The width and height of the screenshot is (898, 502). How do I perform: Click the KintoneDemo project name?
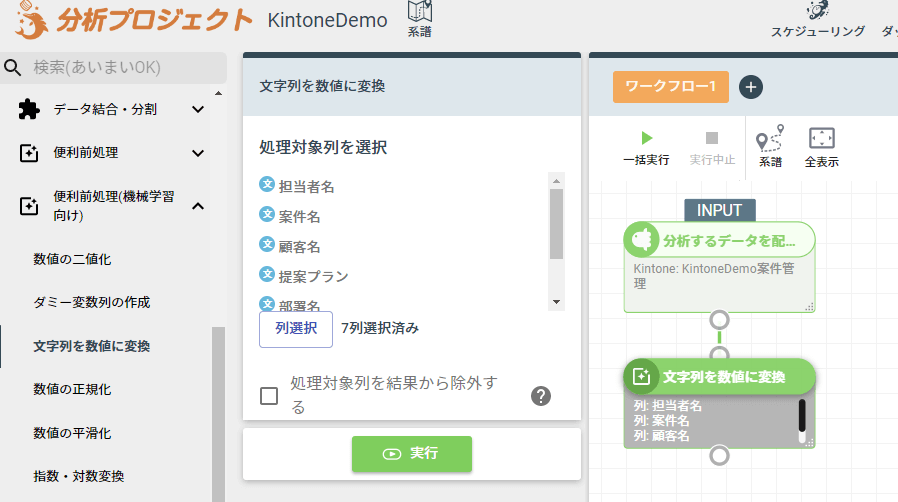coord(328,20)
